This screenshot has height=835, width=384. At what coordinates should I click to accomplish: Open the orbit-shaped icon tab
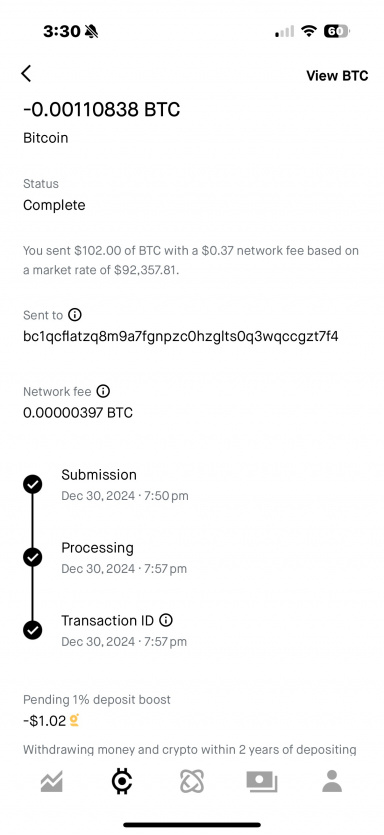(192, 782)
